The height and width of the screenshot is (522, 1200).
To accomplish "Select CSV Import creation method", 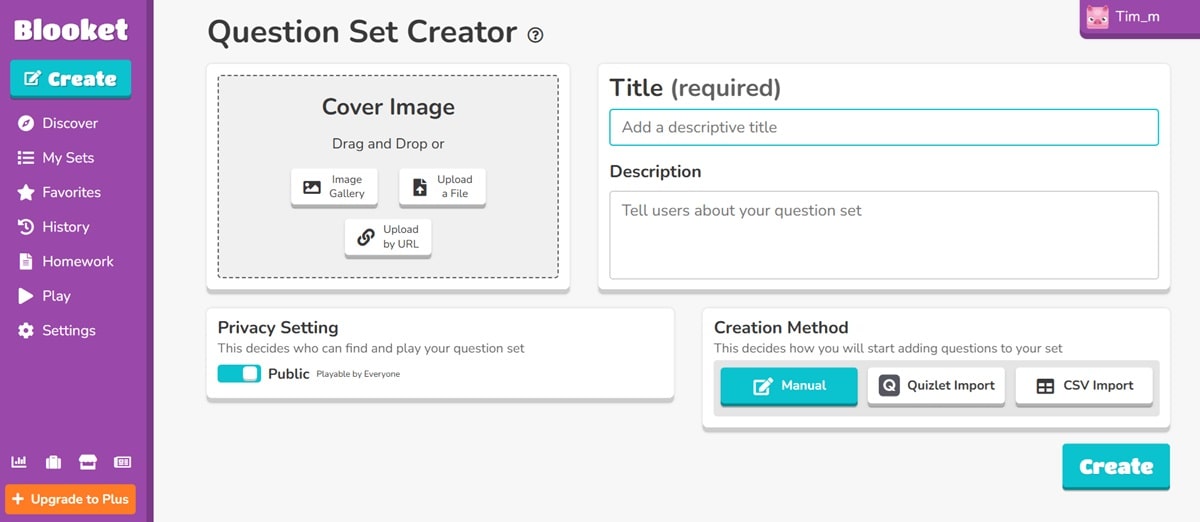I will point(1084,385).
